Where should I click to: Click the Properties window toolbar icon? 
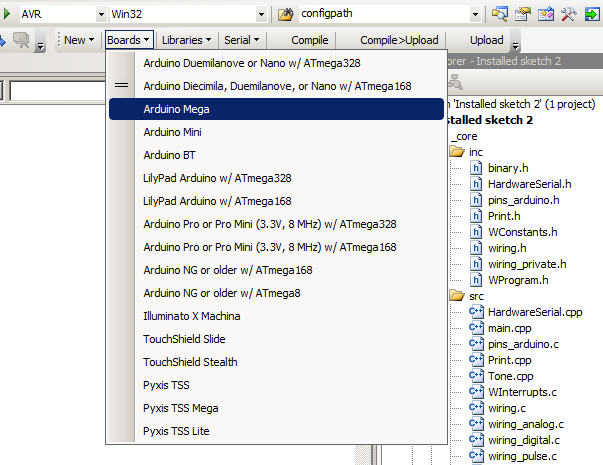523,14
